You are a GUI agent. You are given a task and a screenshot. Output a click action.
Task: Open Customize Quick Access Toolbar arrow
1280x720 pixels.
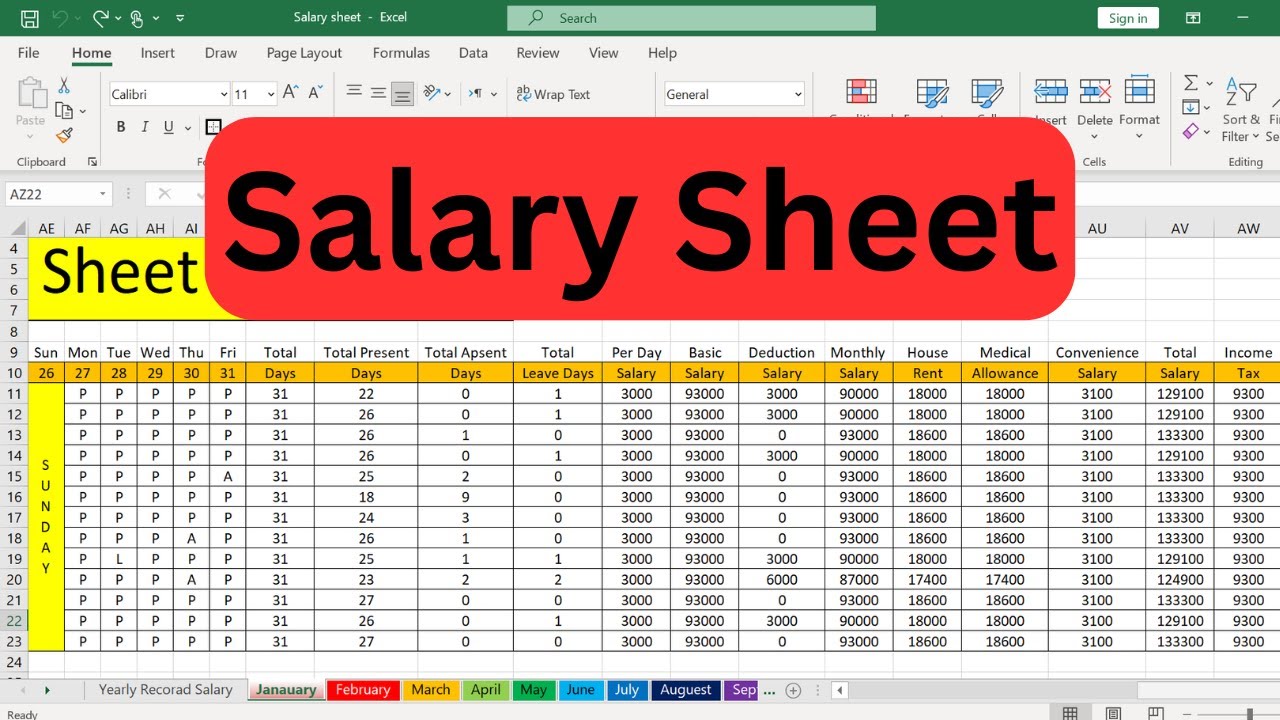tap(180, 18)
